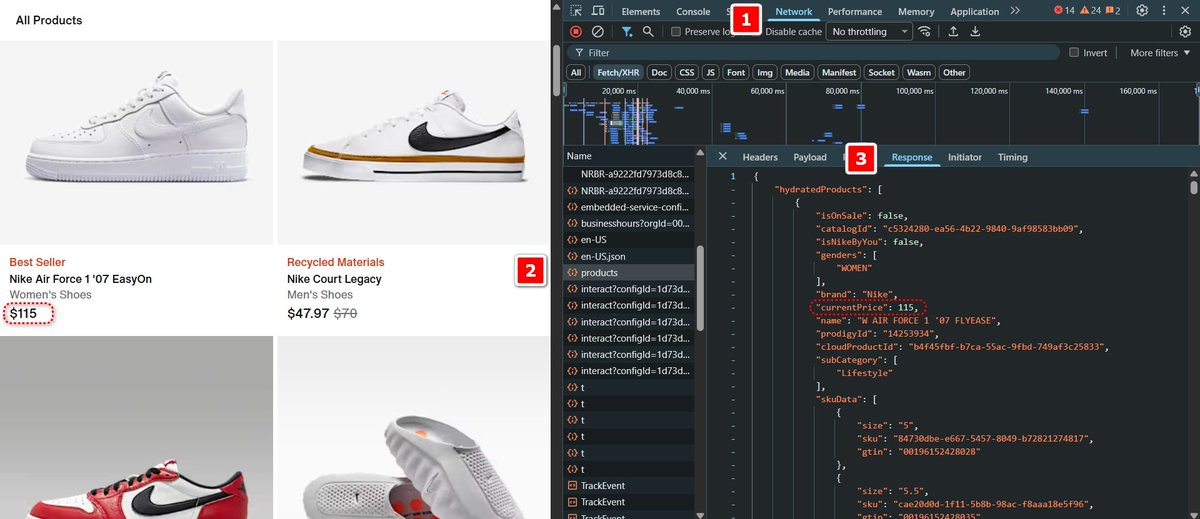Toggle the Font filter chip
The image size is (1200, 519).
736,72
